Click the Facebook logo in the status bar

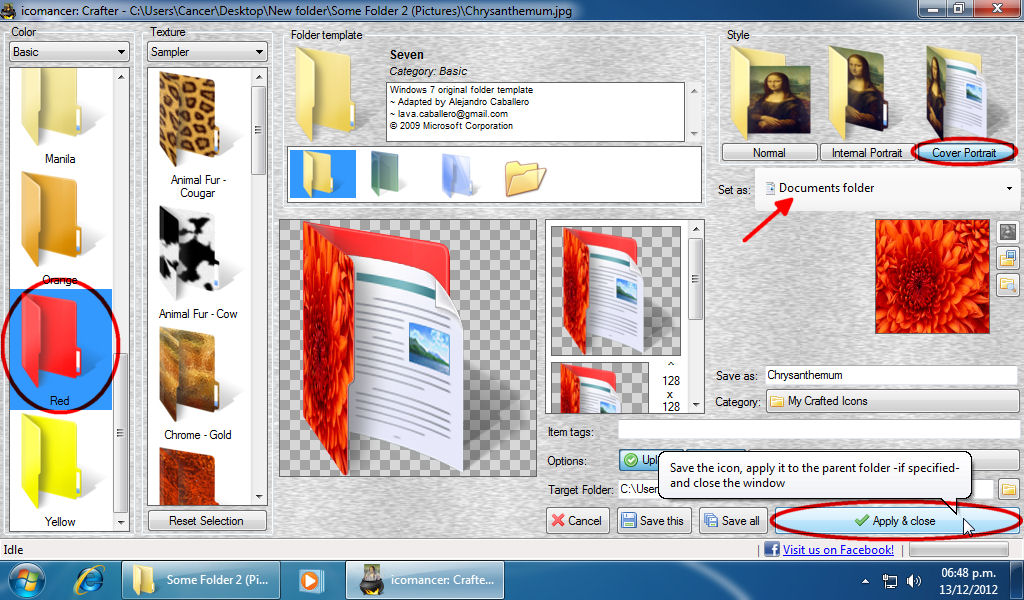[x=772, y=550]
